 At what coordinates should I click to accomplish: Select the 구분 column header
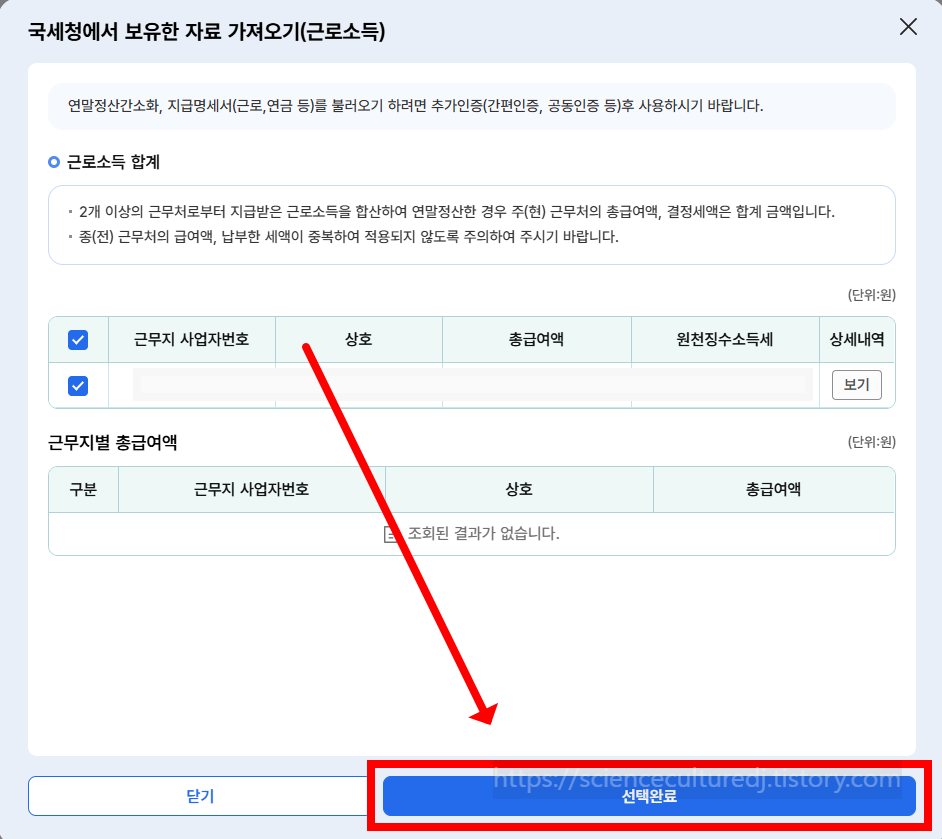pyautogui.click(x=84, y=489)
